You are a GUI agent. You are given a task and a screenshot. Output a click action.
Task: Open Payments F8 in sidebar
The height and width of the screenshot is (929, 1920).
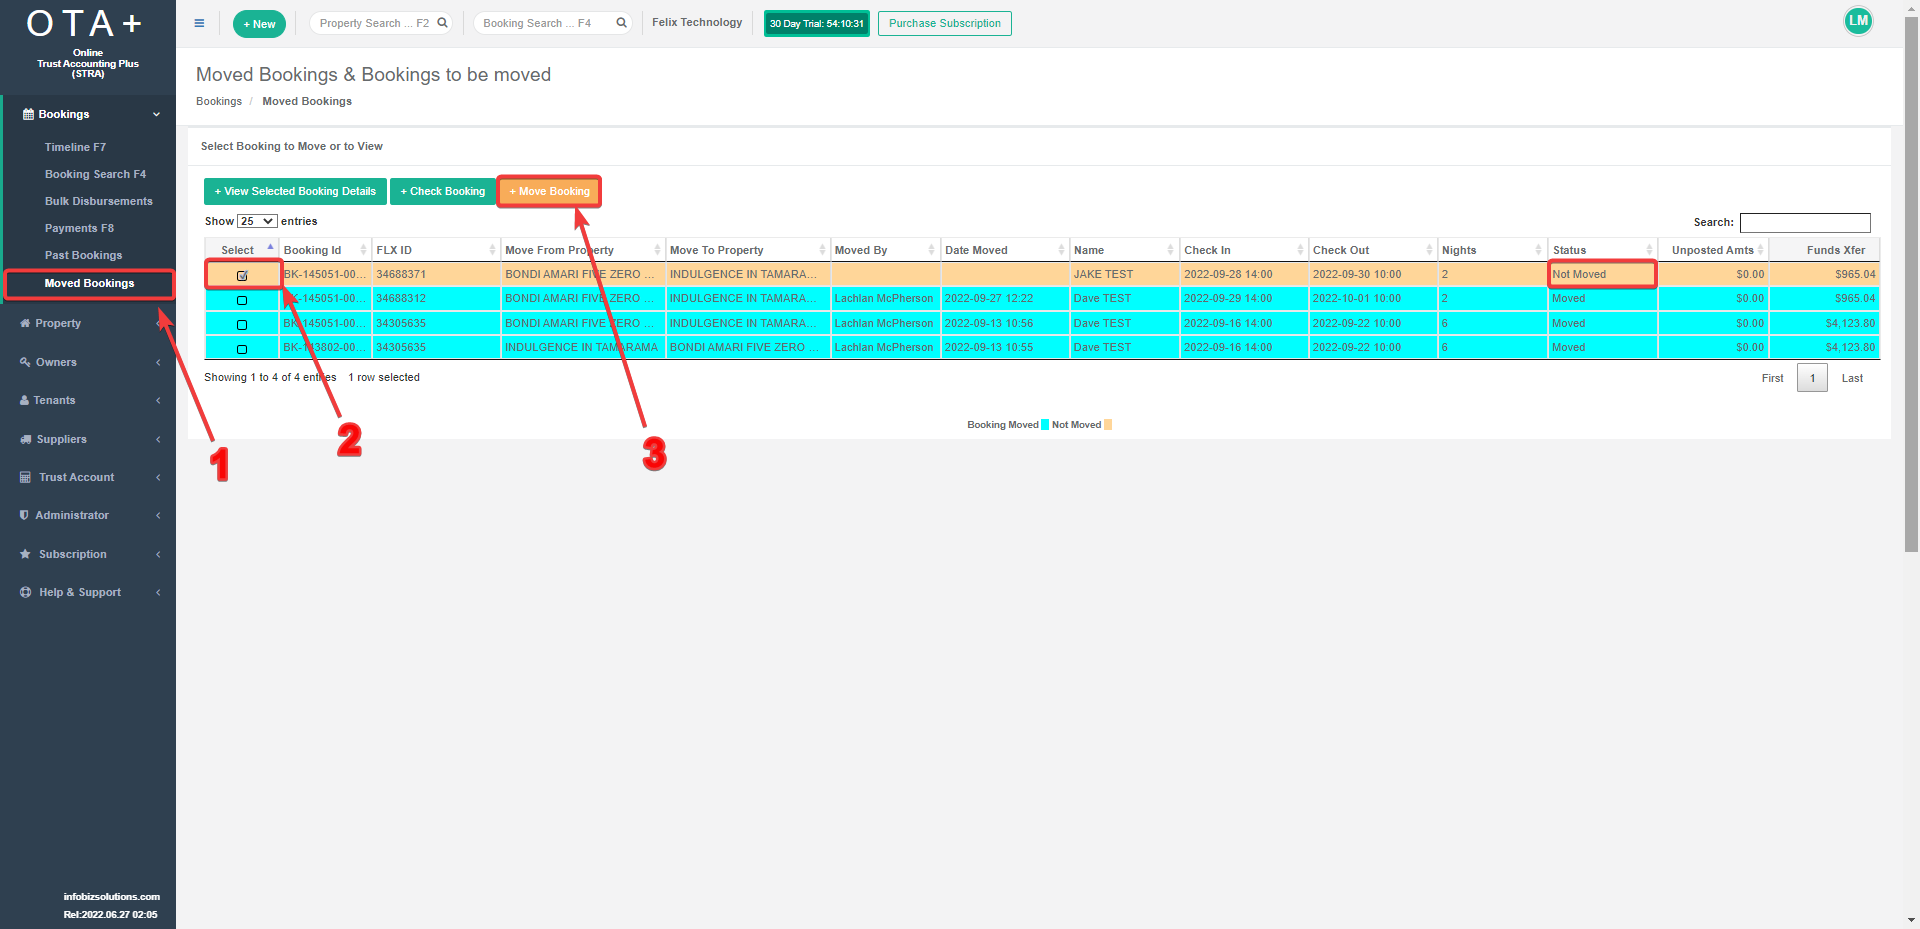(x=79, y=228)
